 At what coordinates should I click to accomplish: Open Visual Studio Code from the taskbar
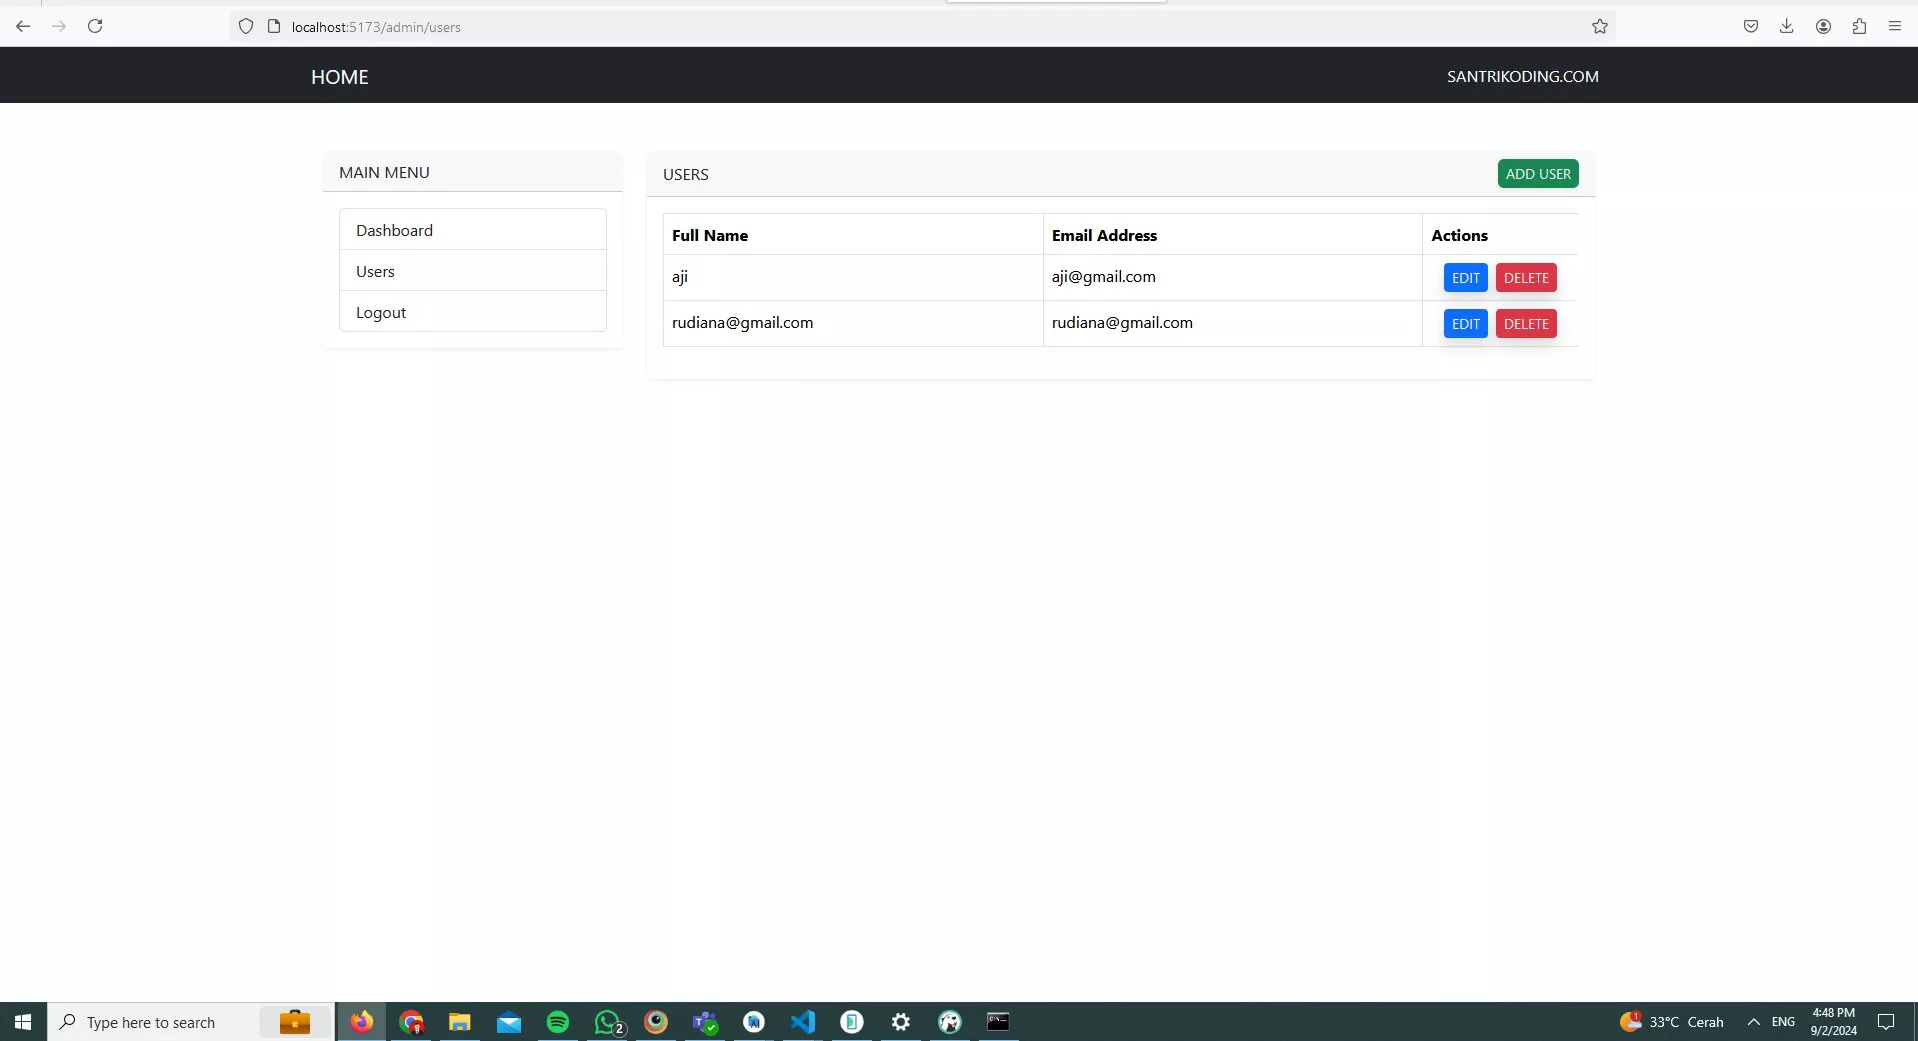803,1022
